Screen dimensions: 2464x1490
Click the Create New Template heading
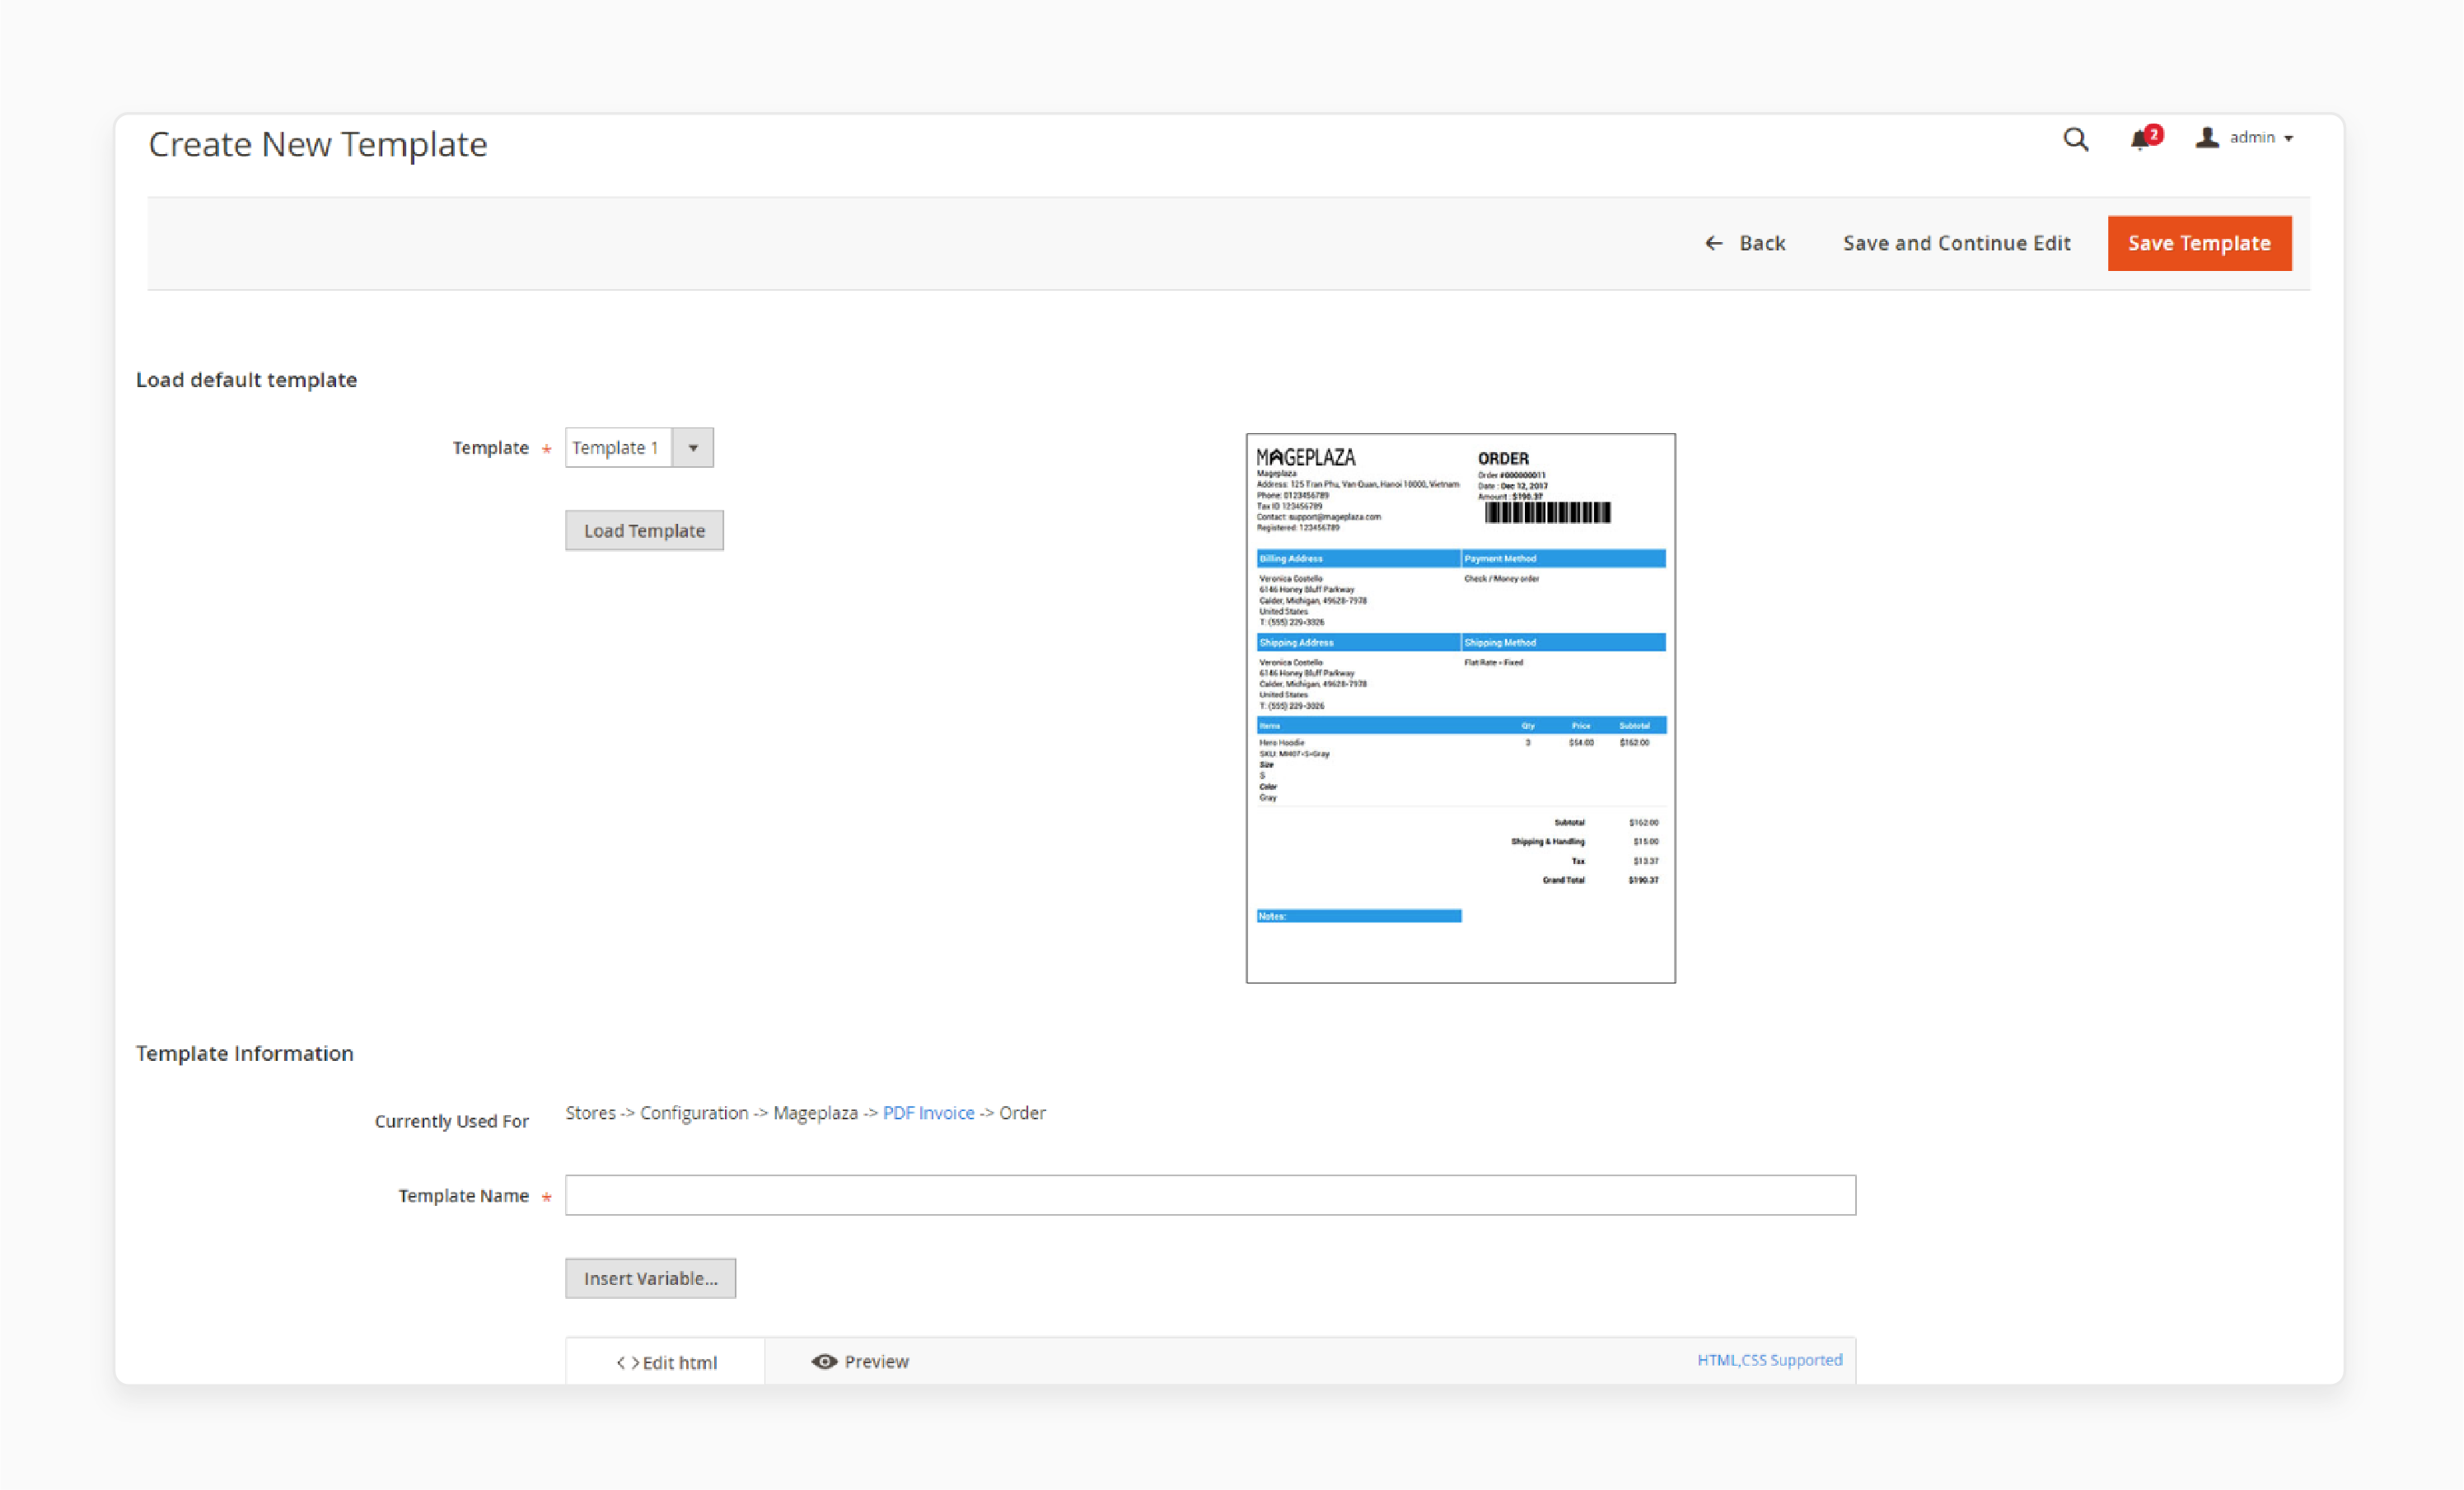pyautogui.click(x=318, y=144)
